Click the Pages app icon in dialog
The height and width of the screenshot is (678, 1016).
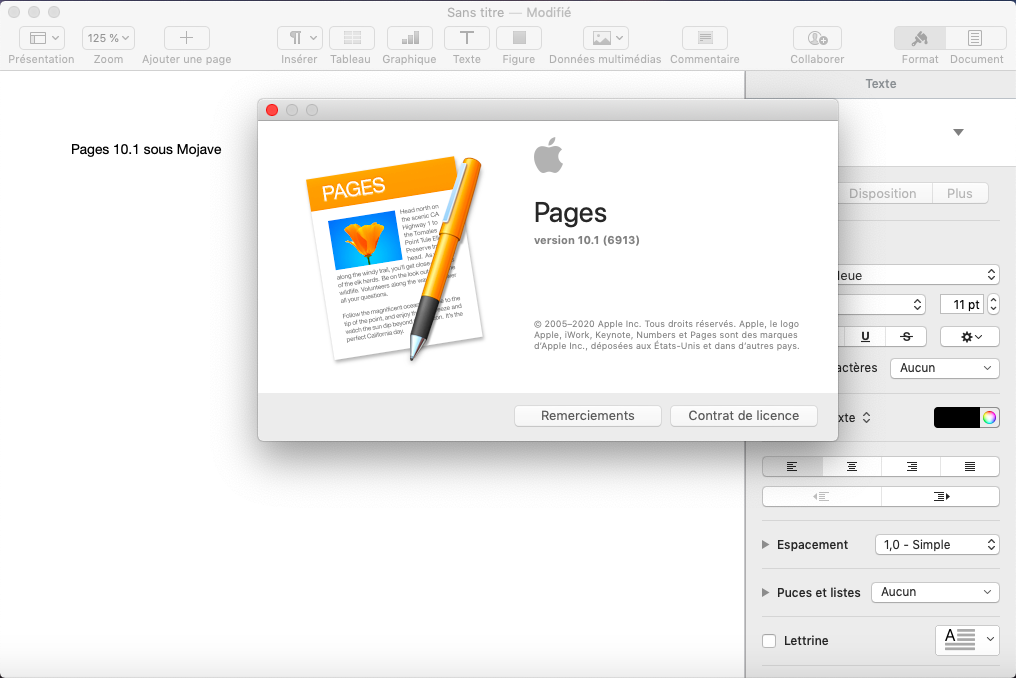pyautogui.click(x=394, y=259)
